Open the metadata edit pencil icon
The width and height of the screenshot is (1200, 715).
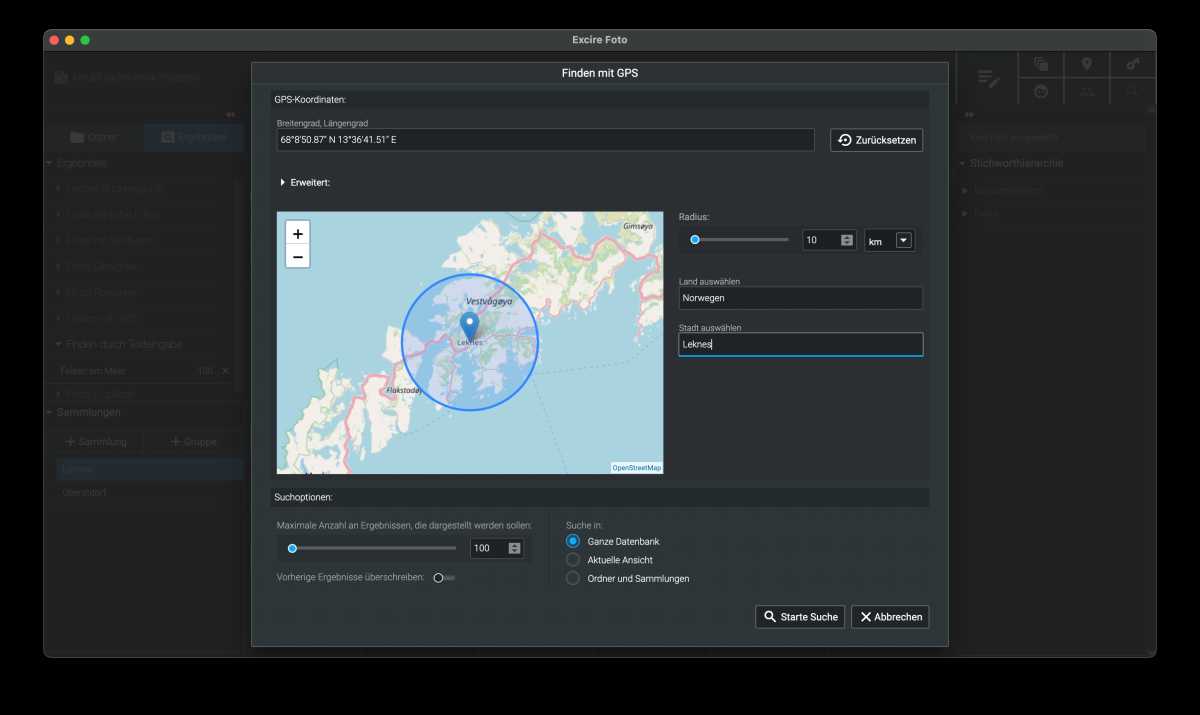(x=988, y=79)
